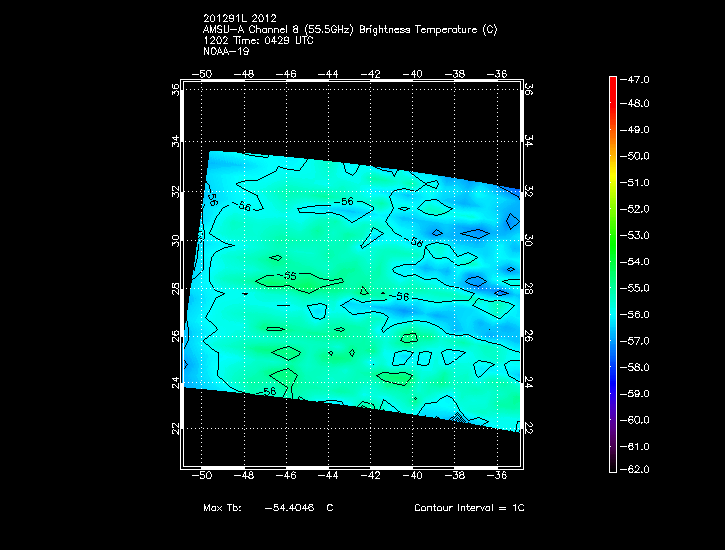This screenshot has width=725, height=550.
Task: Click the 28 latitude label on the left axis
Action: [175, 289]
